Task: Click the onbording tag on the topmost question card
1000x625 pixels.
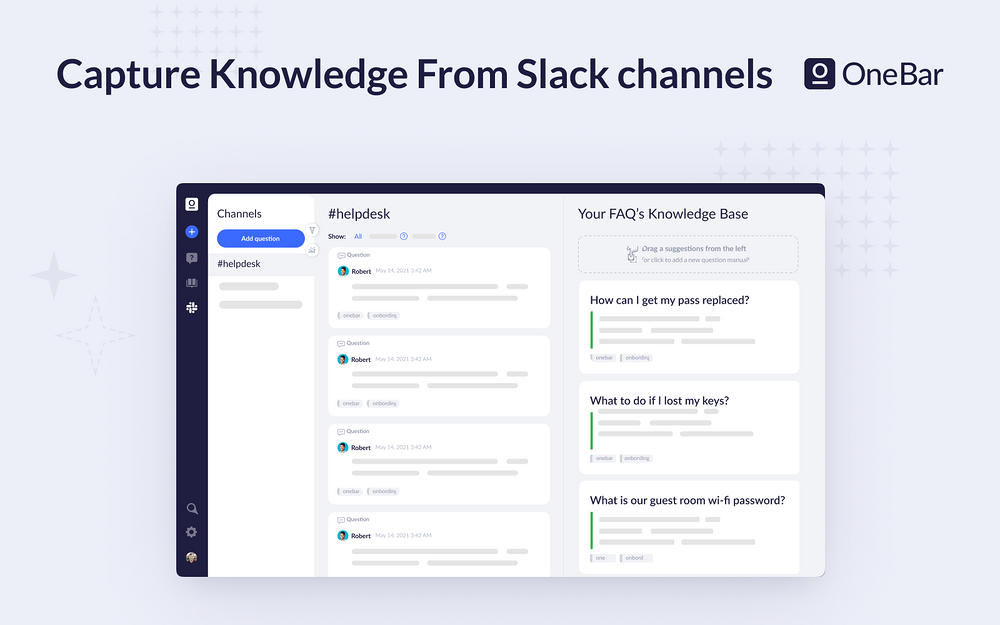Action: click(x=383, y=316)
